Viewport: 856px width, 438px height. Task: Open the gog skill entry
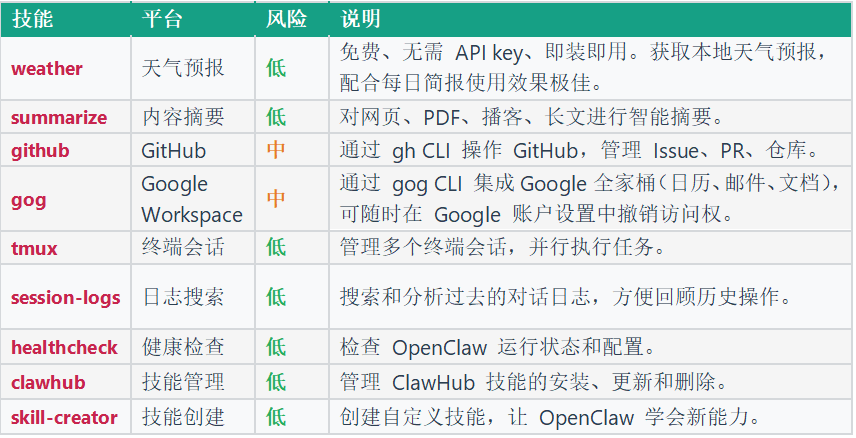tap(28, 200)
